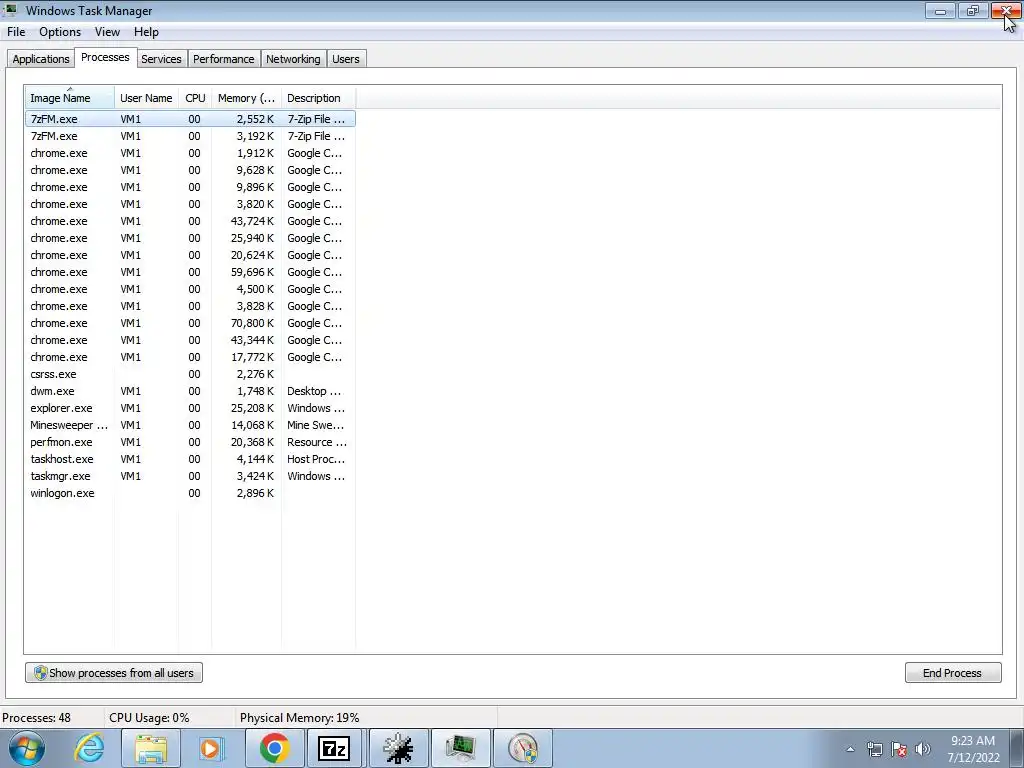Select the taskmgr.exe process
This screenshot has width=1024, height=768.
coord(190,475)
